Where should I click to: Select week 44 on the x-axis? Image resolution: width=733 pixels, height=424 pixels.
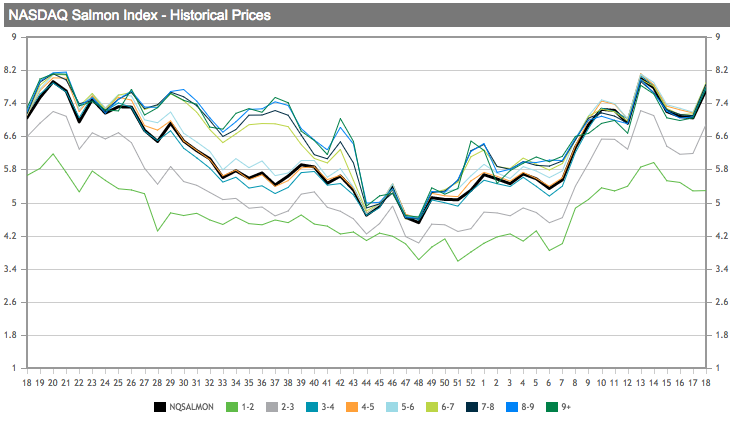pos(366,383)
